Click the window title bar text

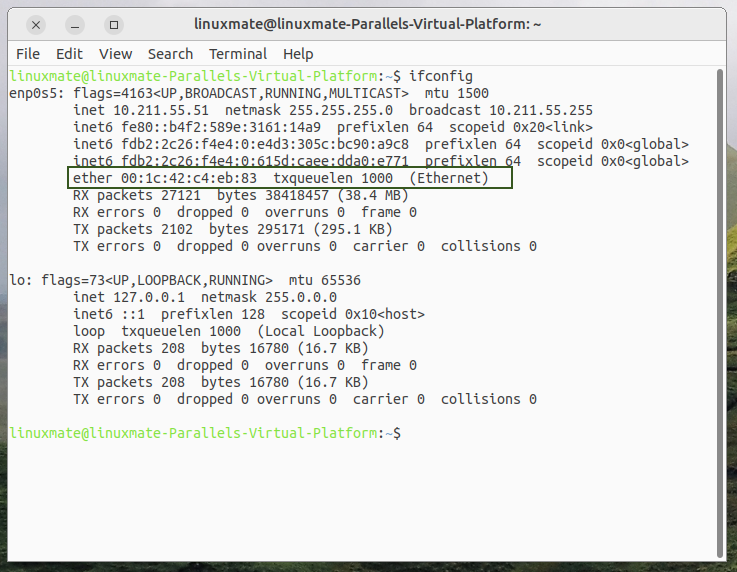click(x=370, y=24)
